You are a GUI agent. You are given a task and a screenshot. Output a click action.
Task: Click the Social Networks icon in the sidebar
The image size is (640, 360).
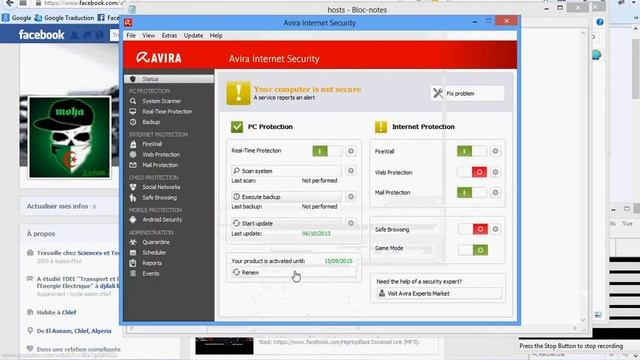133,187
